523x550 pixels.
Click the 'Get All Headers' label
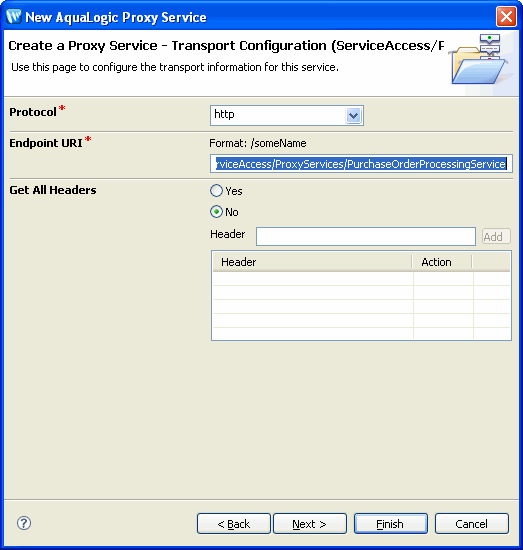point(53,190)
